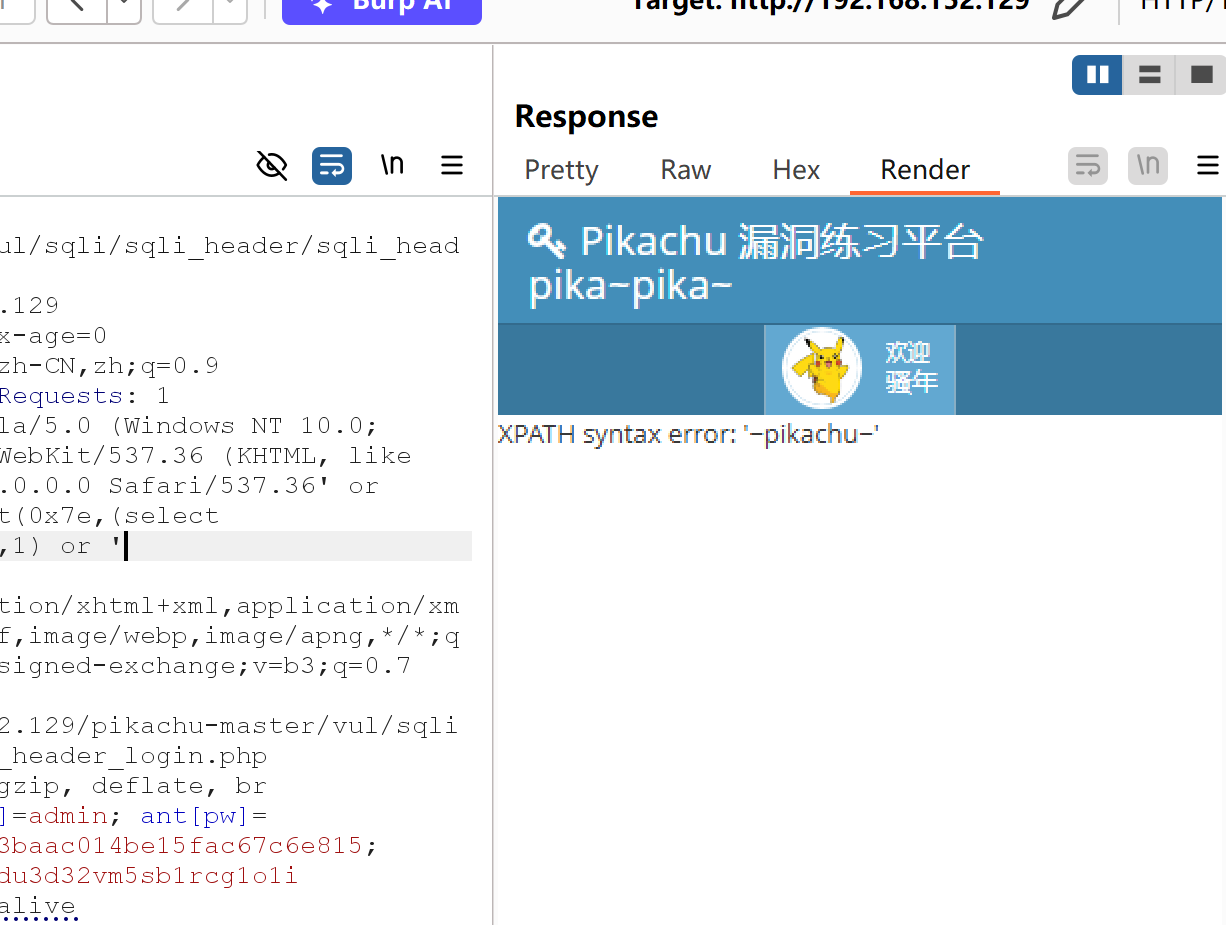The image size is (1226, 925).
Task: Click the la/5.0 (Windows NT 10.0; line
Action: coord(189,426)
